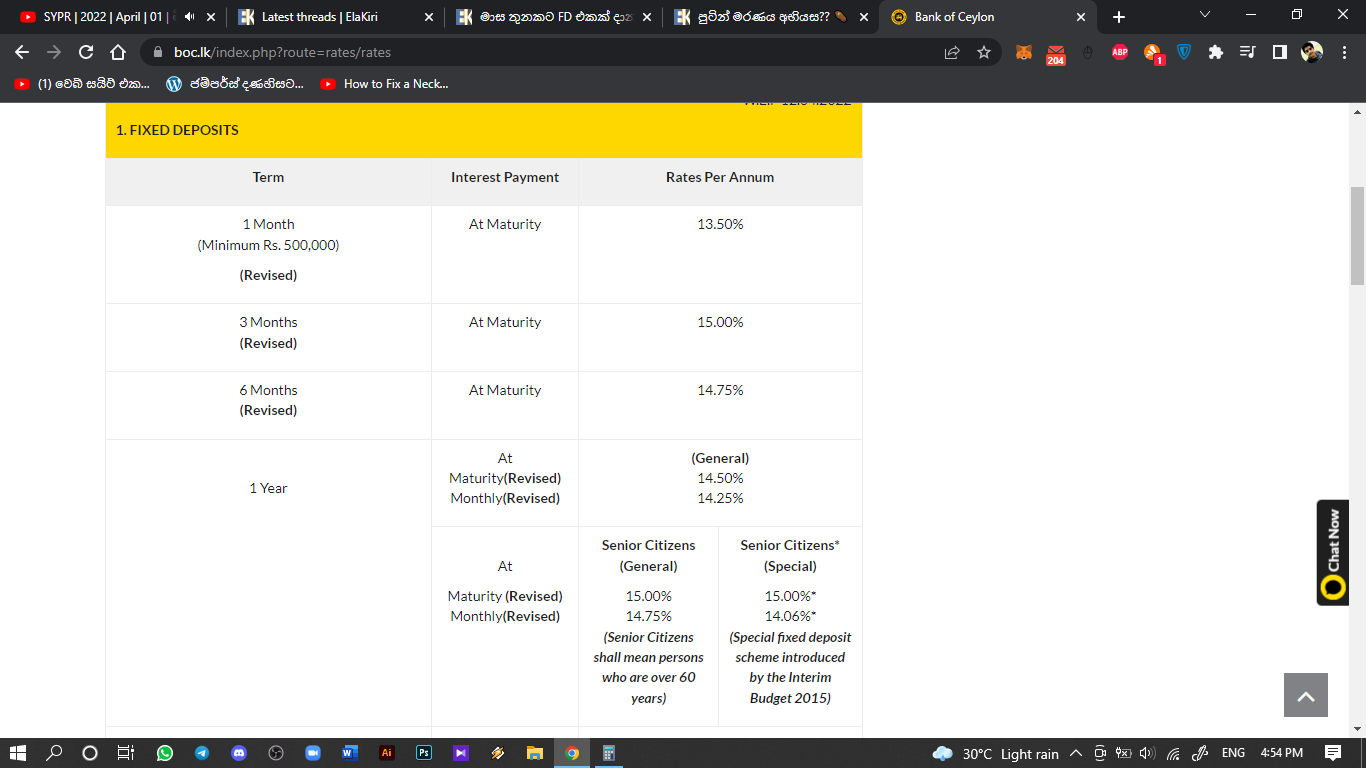Open Discord from the taskbar
The image size is (1366, 768).
[x=239, y=753]
